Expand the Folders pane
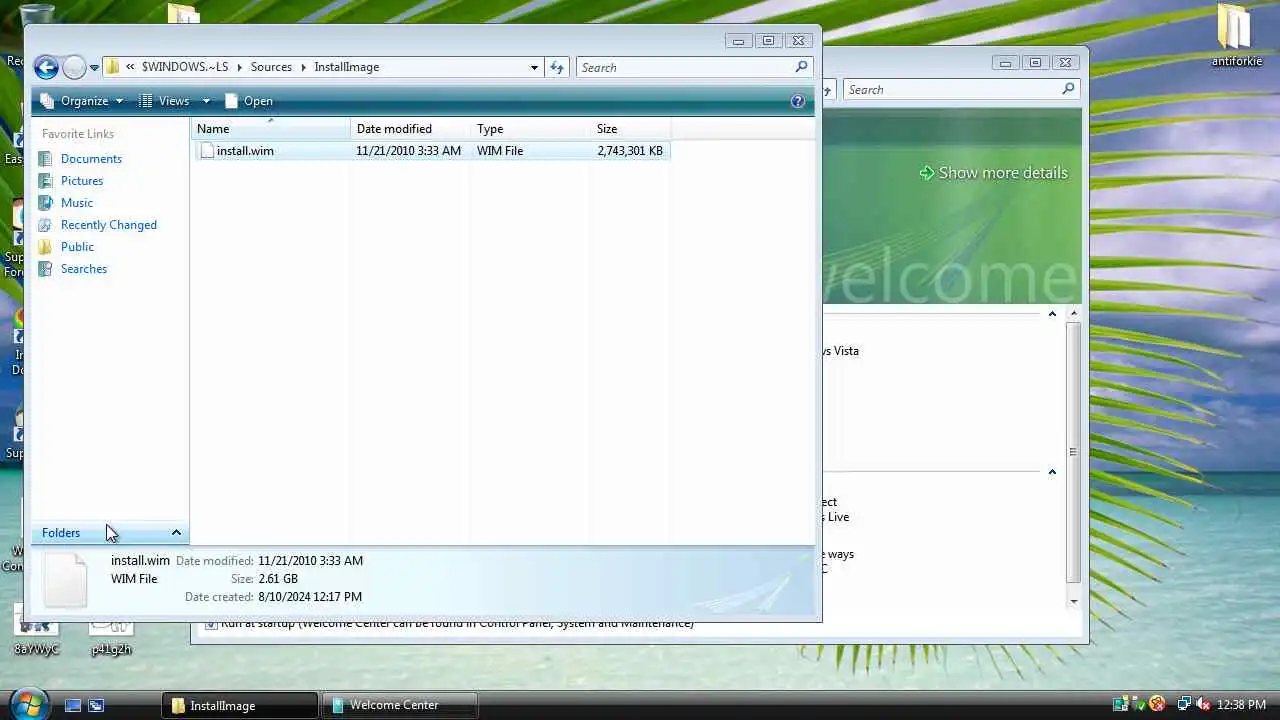The image size is (1280, 720). pyautogui.click(x=110, y=533)
